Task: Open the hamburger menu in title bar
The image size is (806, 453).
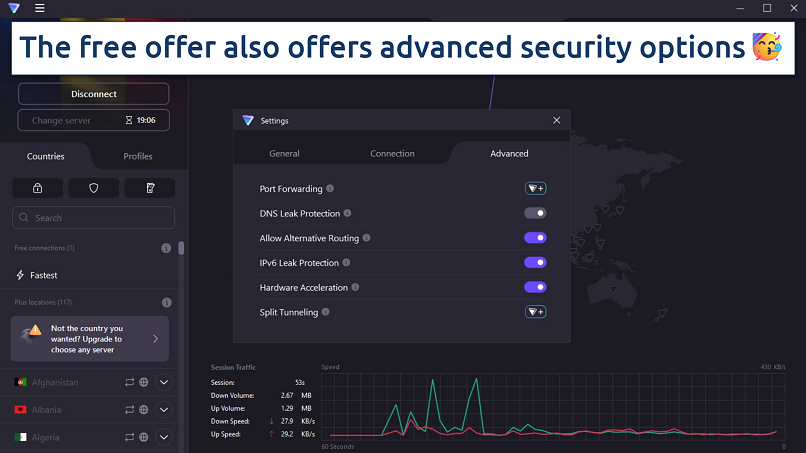Action: point(39,8)
